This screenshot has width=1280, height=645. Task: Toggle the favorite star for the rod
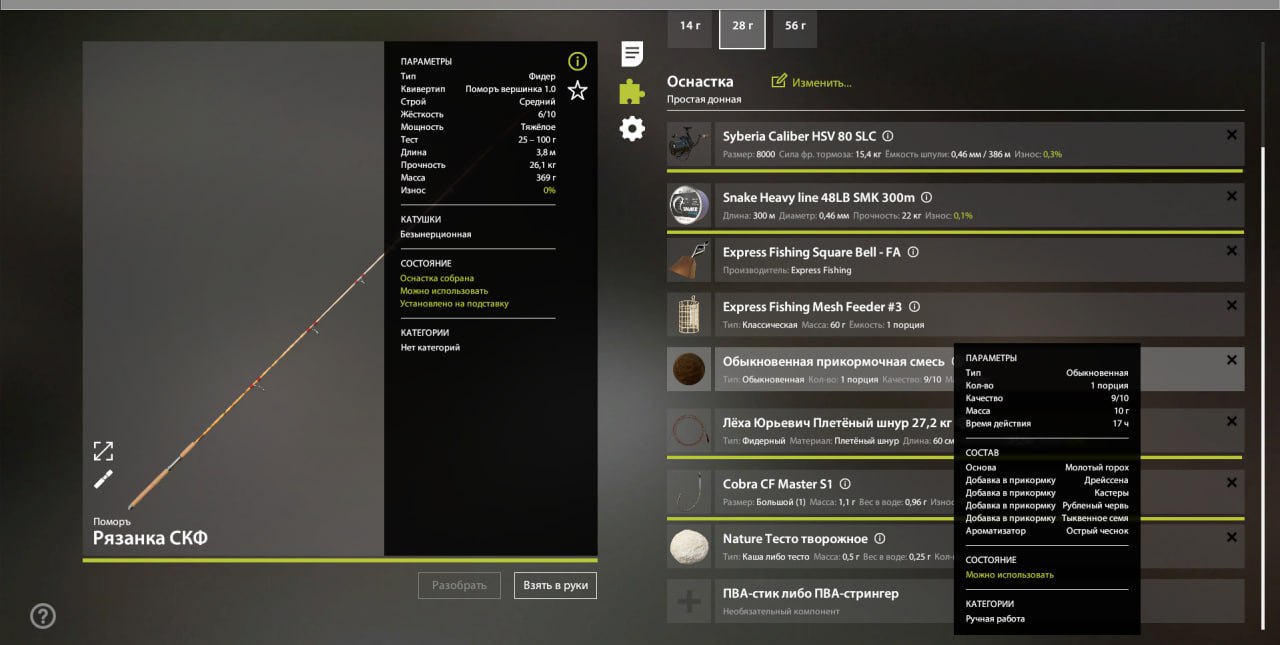pos(577,91)
